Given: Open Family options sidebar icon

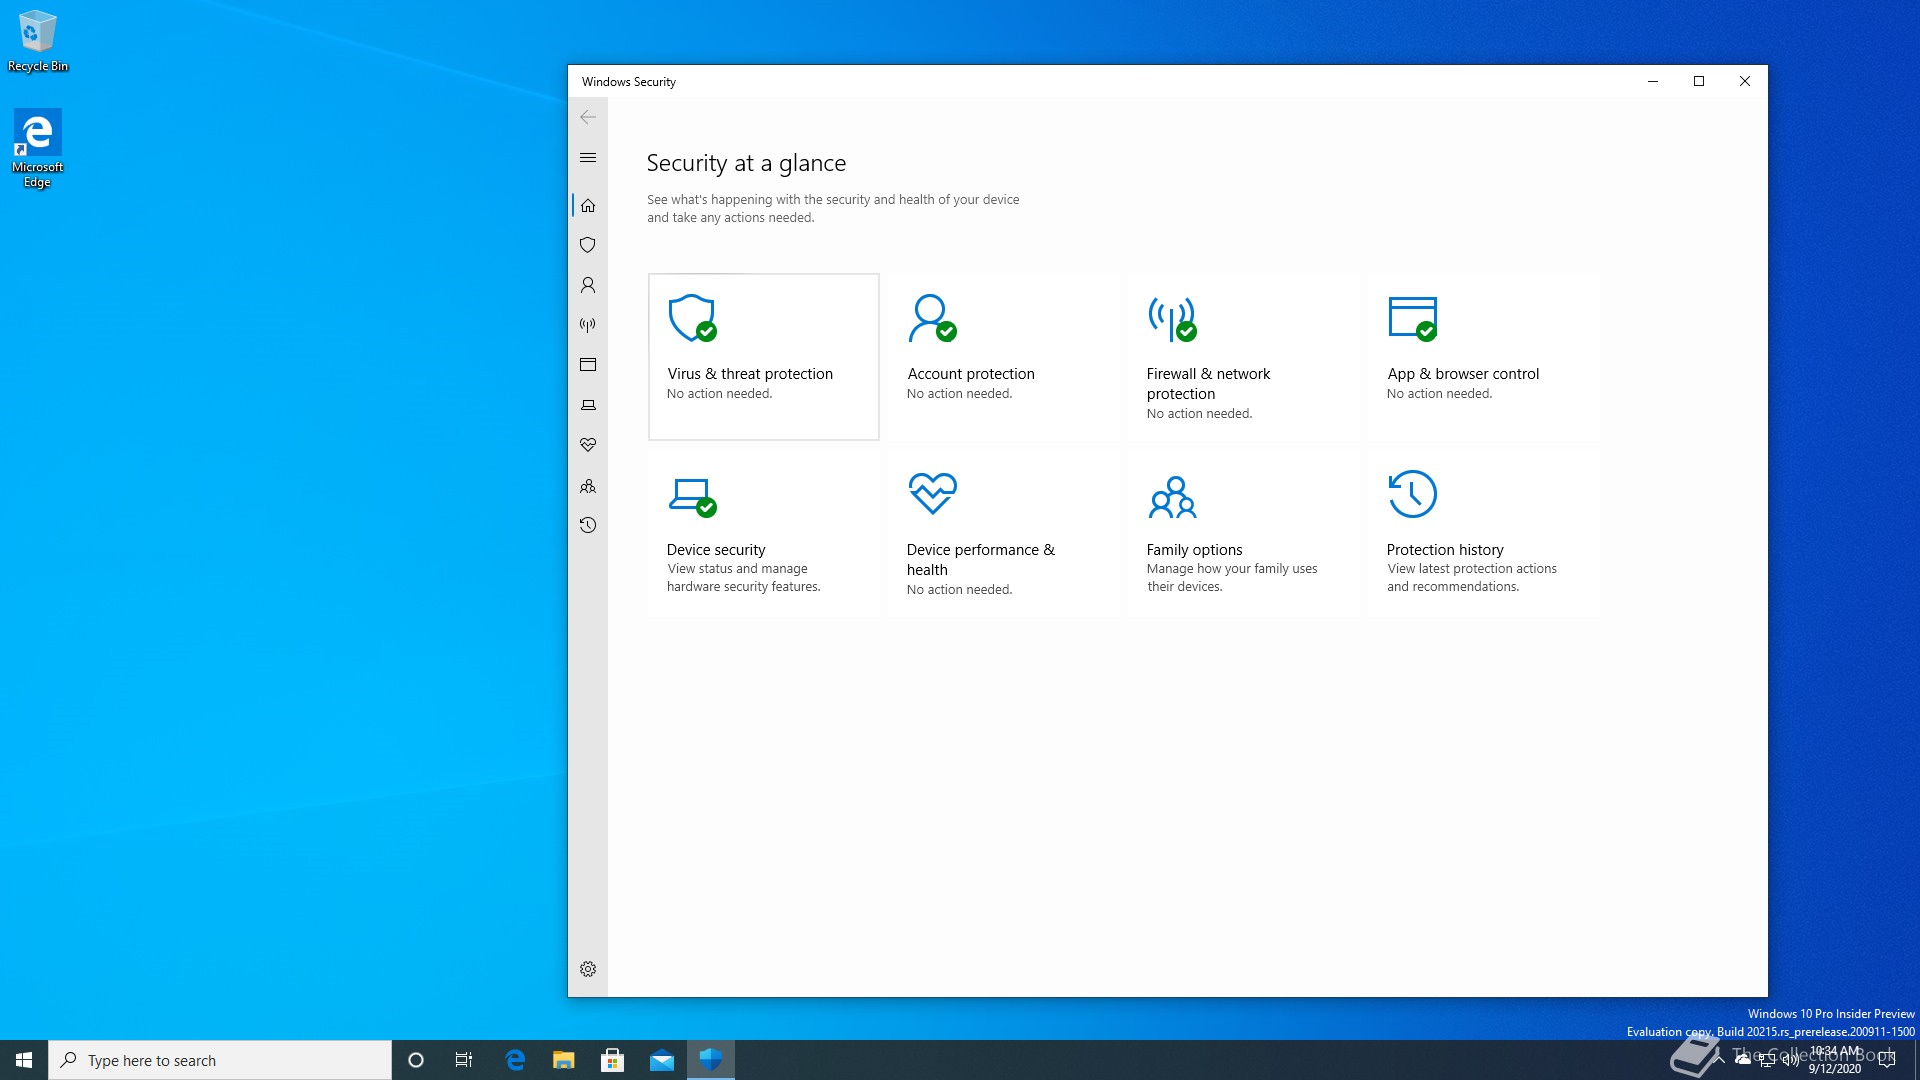Looking at the screenshot, I should pyautogui.click(x=588, y=486).
